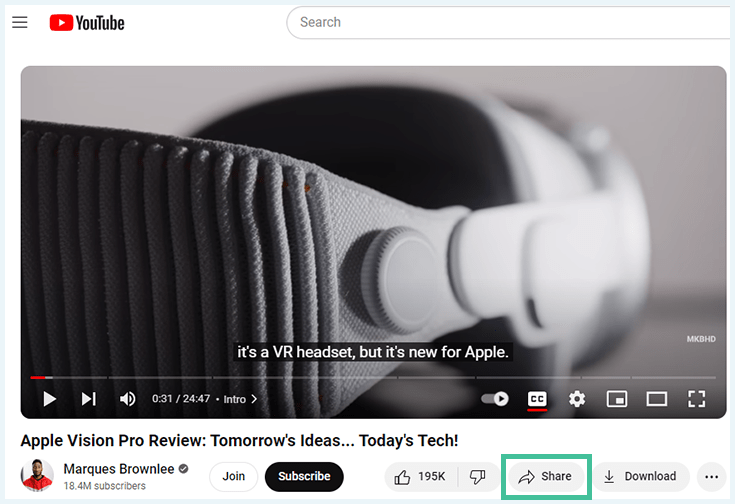Enter full screen mode

697,399
